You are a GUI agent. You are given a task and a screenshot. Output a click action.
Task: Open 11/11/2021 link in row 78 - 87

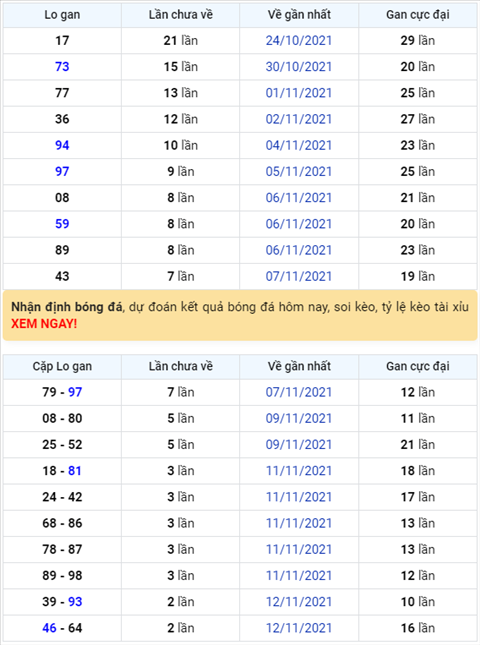point(299,549)
